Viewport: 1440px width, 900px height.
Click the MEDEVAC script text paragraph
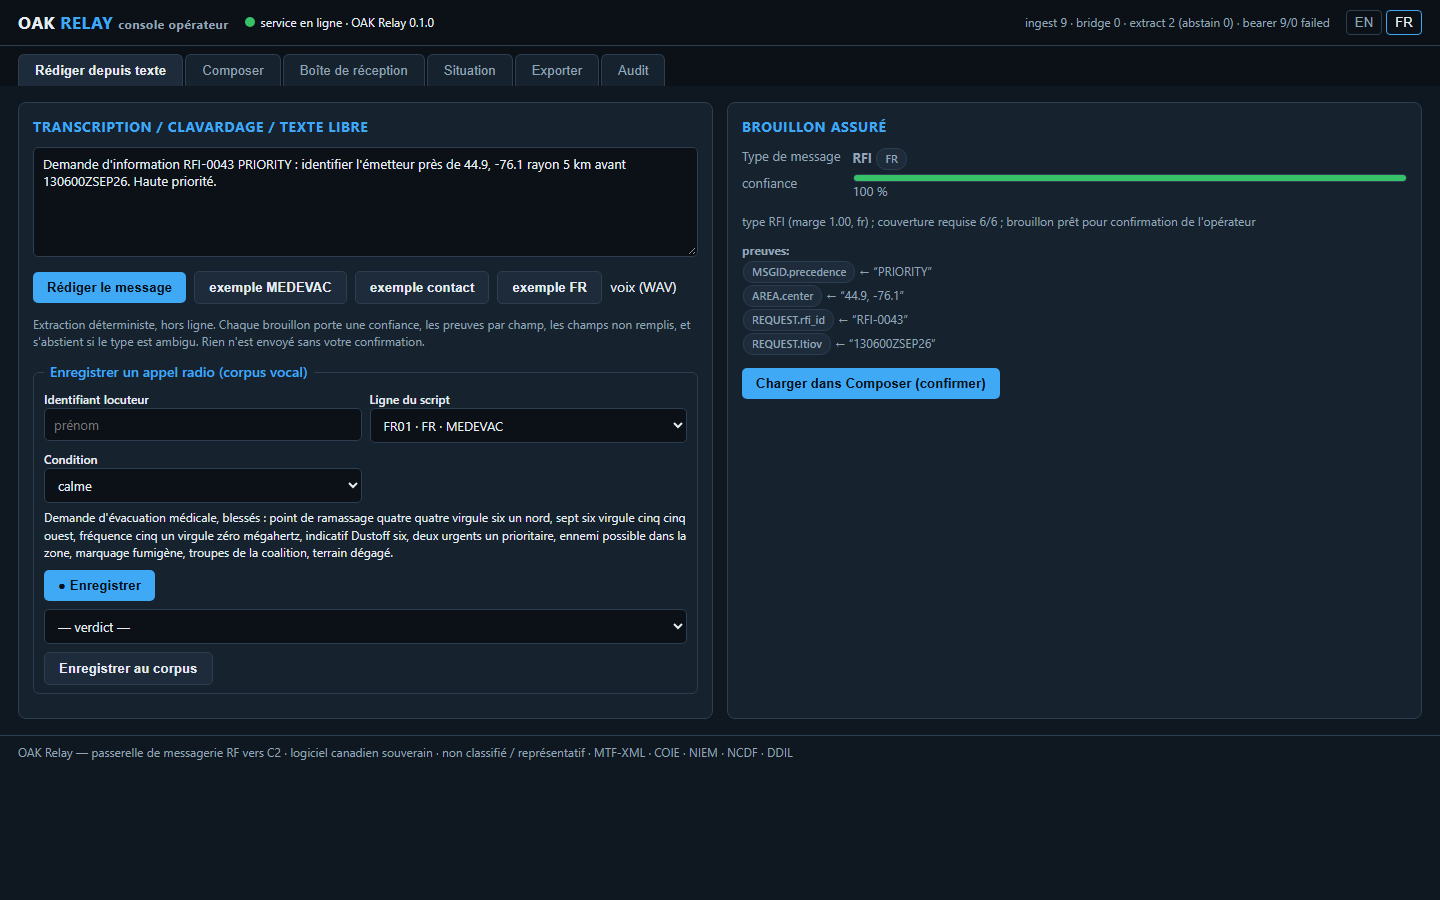tap(365, 535)
